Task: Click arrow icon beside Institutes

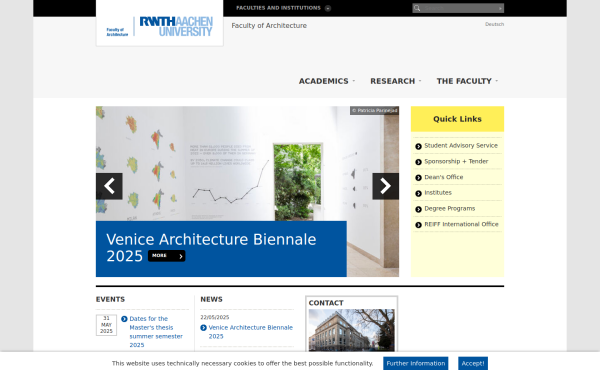Action: click(x=418, y=193)
